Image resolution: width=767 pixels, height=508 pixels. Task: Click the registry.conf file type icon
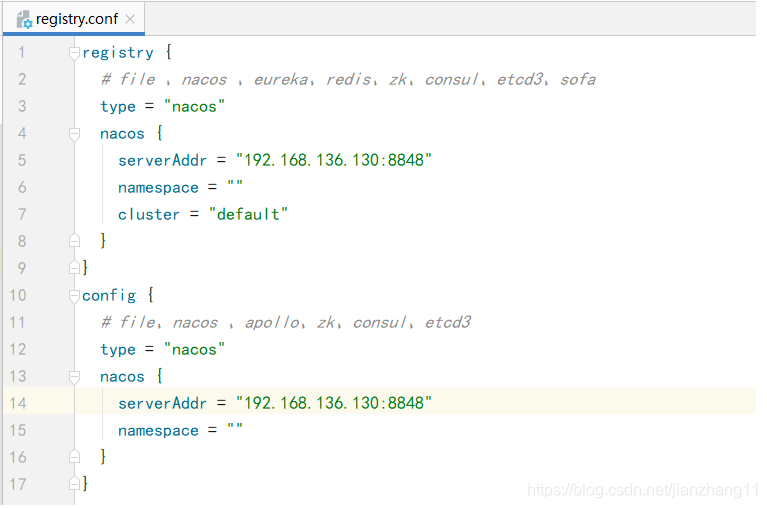(24, 20)
